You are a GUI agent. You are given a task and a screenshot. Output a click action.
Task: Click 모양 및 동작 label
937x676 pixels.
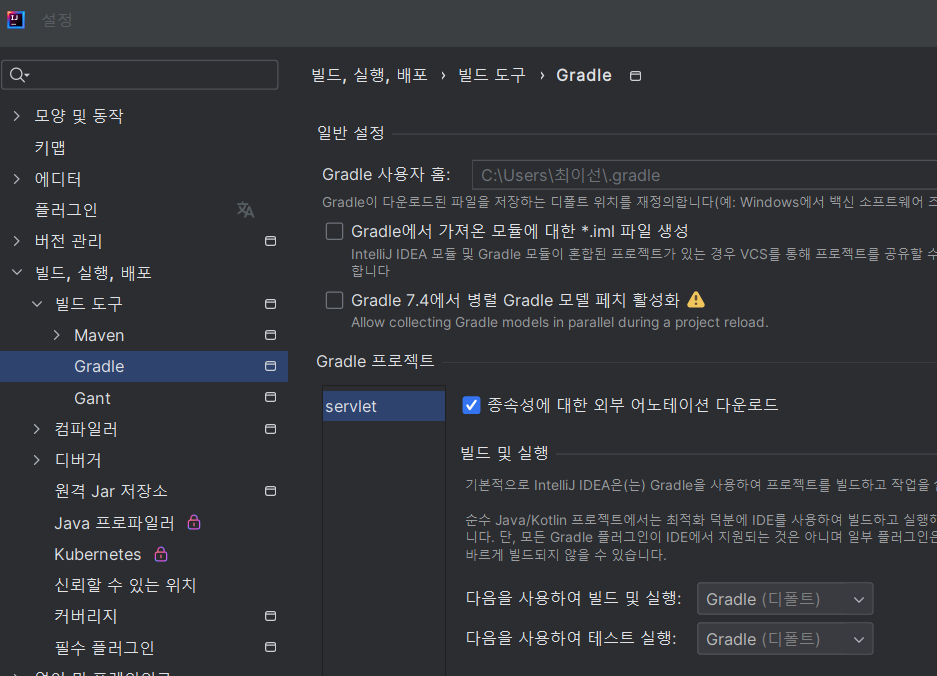point(79,116)
